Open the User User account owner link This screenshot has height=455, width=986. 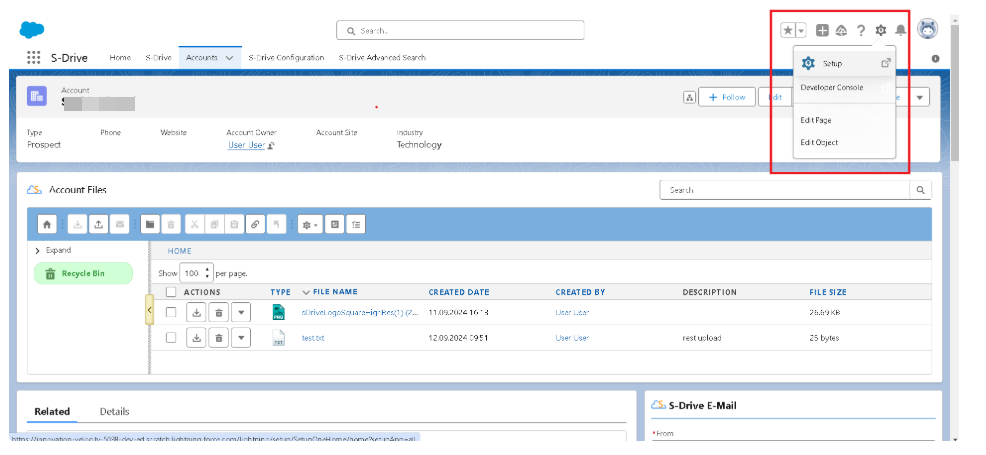pyautogui.click(x=246, y=145)
